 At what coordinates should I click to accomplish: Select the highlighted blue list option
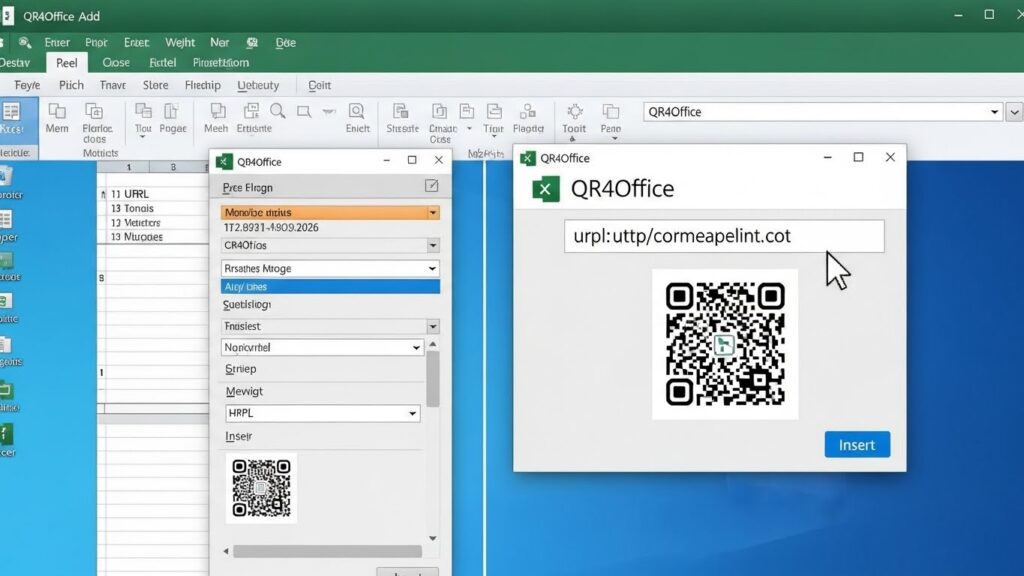[329, 287]
